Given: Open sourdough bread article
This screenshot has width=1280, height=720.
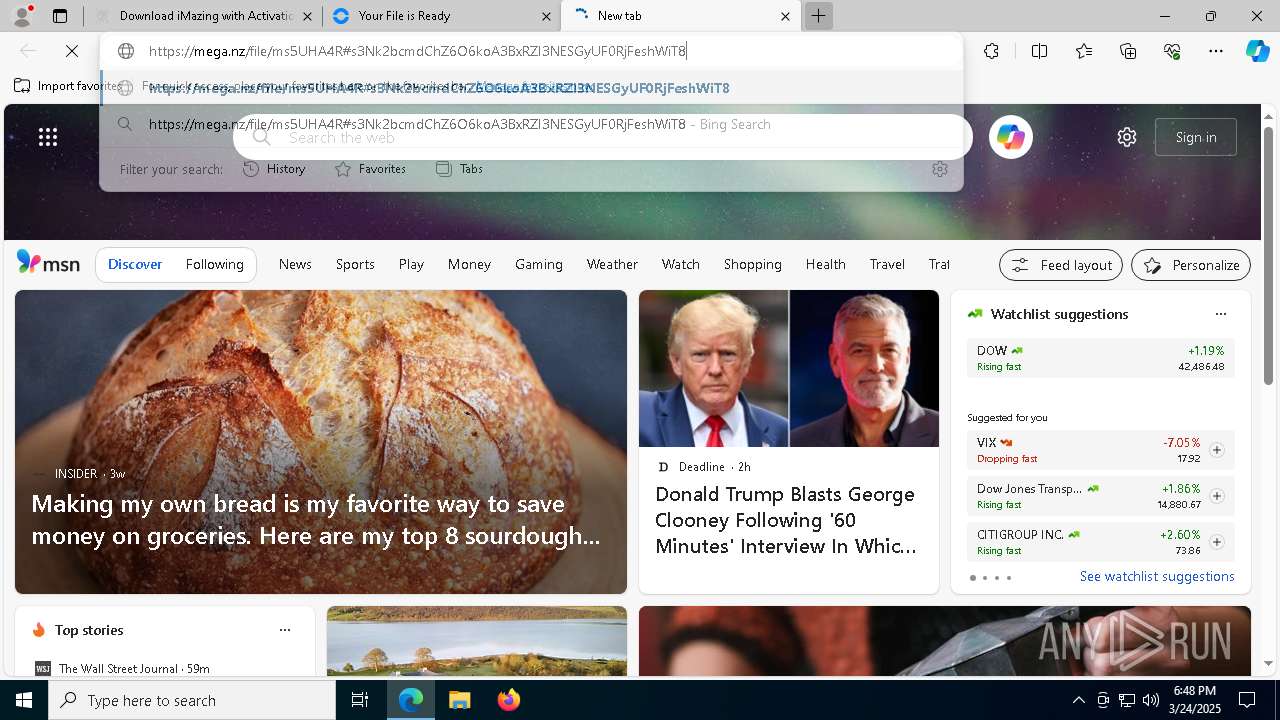Looking at the screenshot, I should click(321, 442).
